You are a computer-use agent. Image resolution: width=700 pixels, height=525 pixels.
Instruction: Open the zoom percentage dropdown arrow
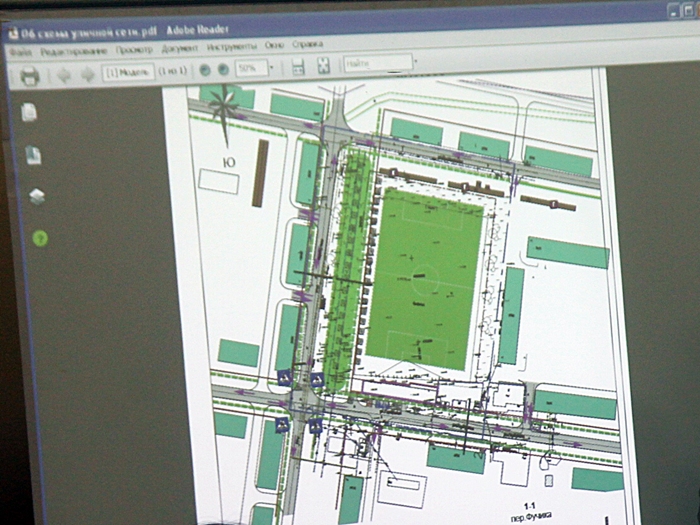coord(271,68)
